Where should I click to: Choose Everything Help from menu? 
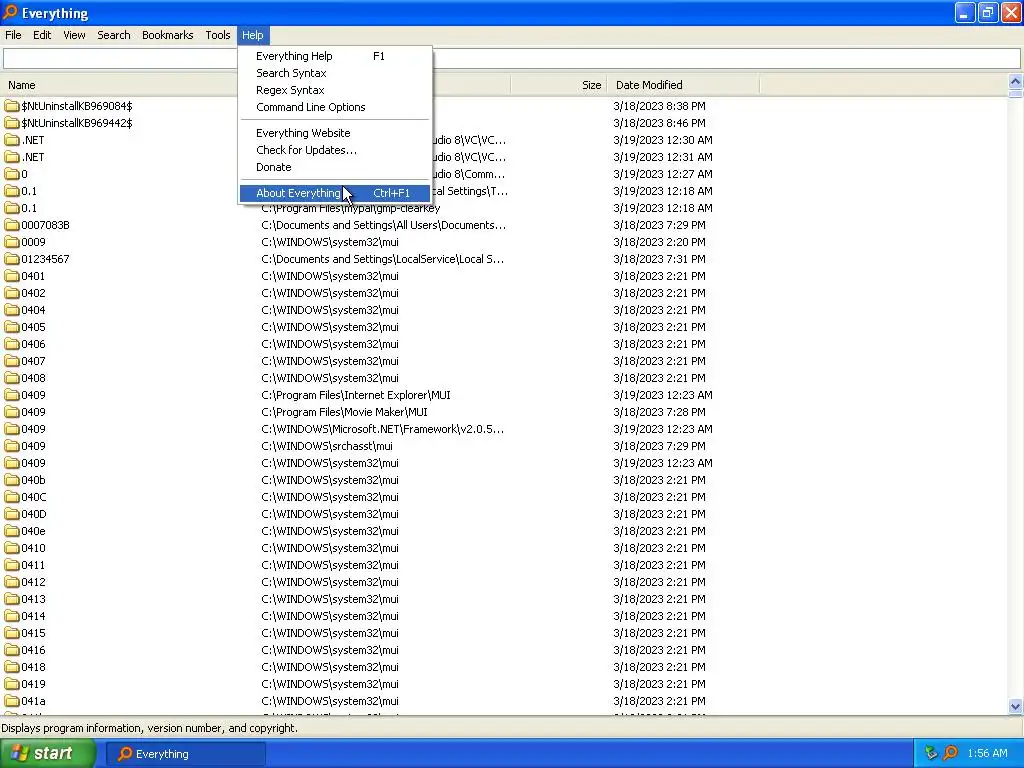[334, 56]
